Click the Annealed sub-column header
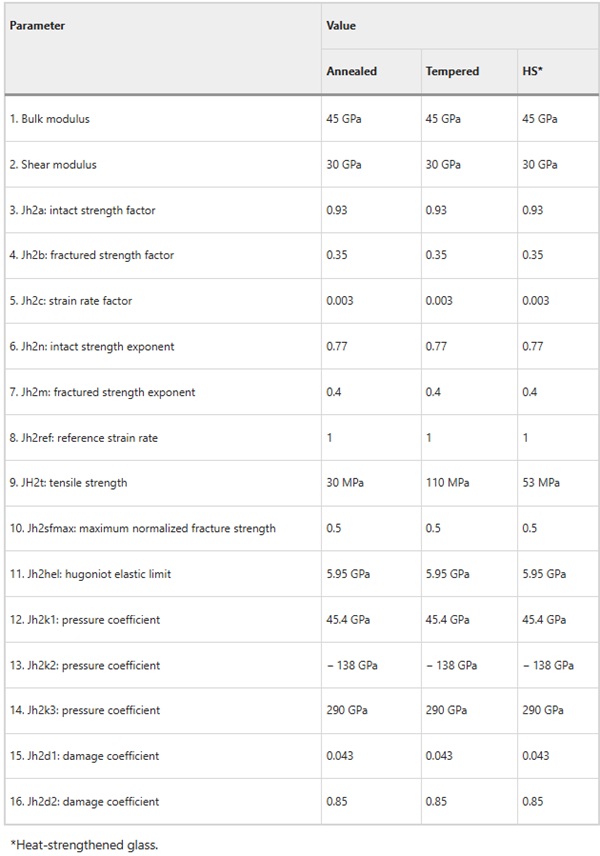 tap(352, 72)
